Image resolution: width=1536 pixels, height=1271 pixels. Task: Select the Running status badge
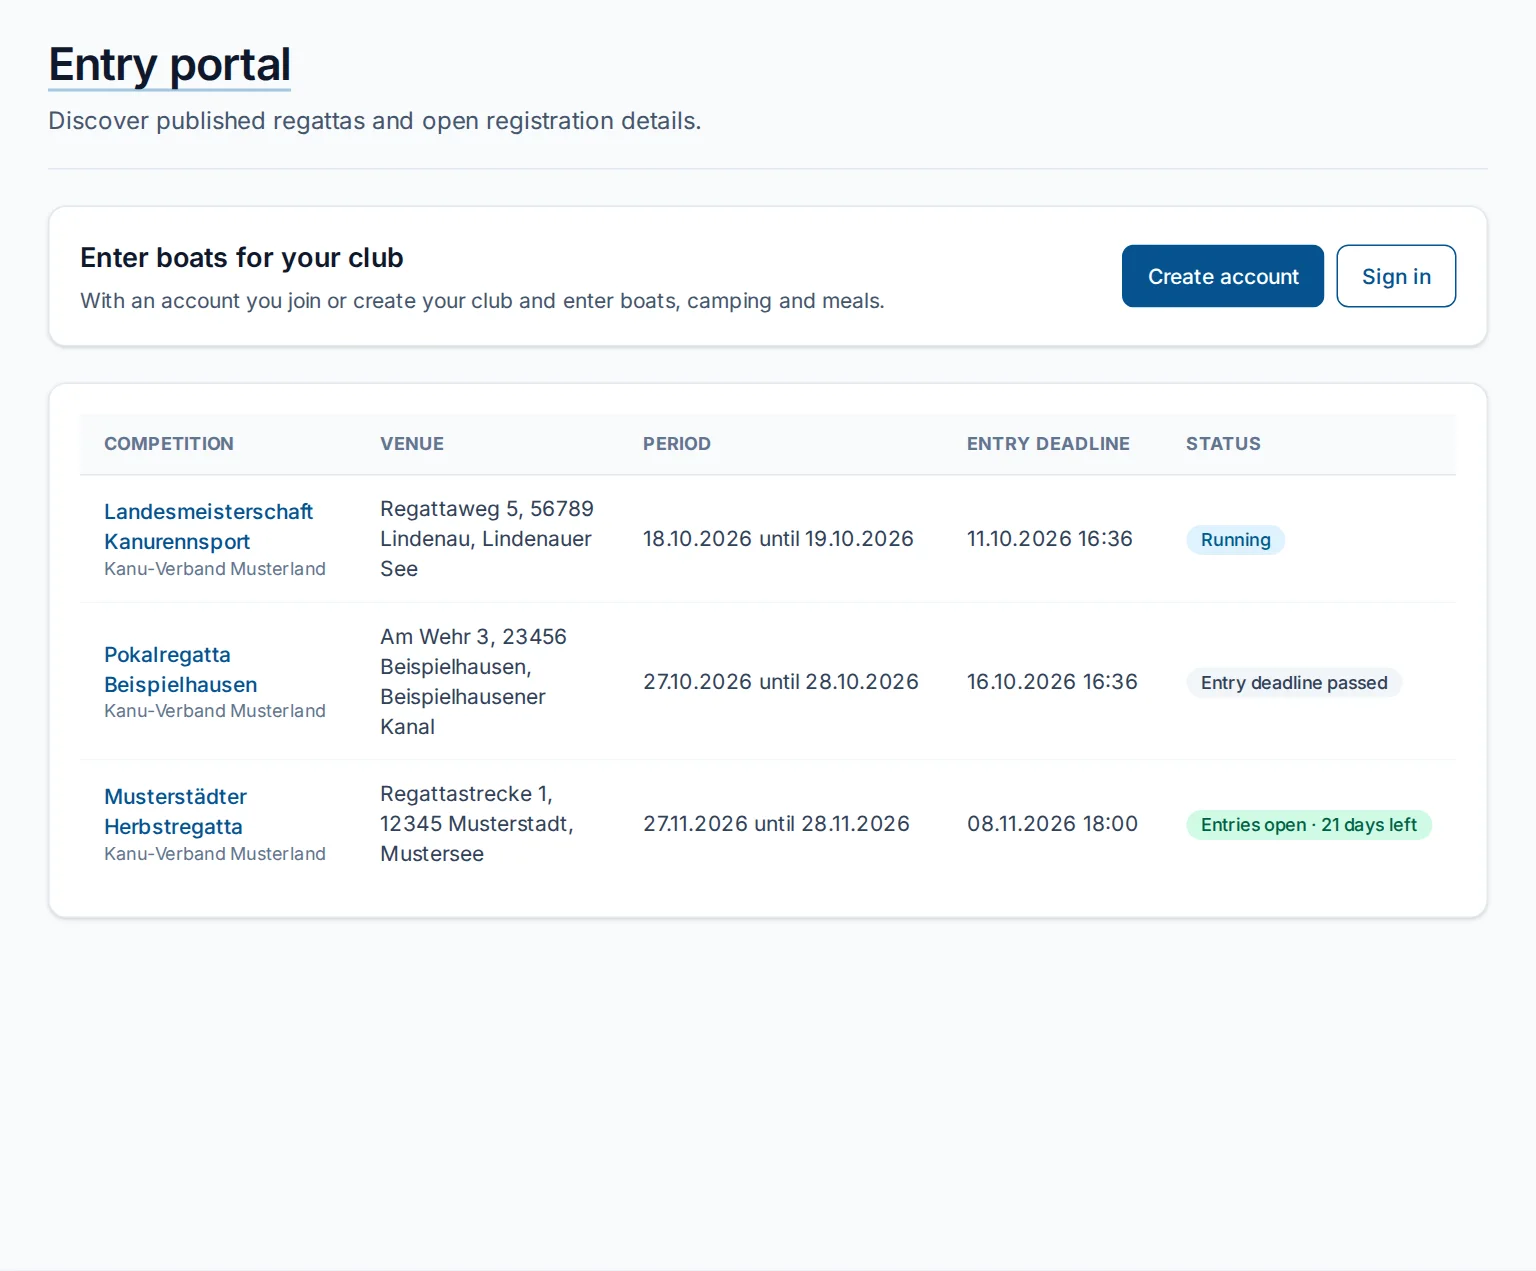(1235, 540)
